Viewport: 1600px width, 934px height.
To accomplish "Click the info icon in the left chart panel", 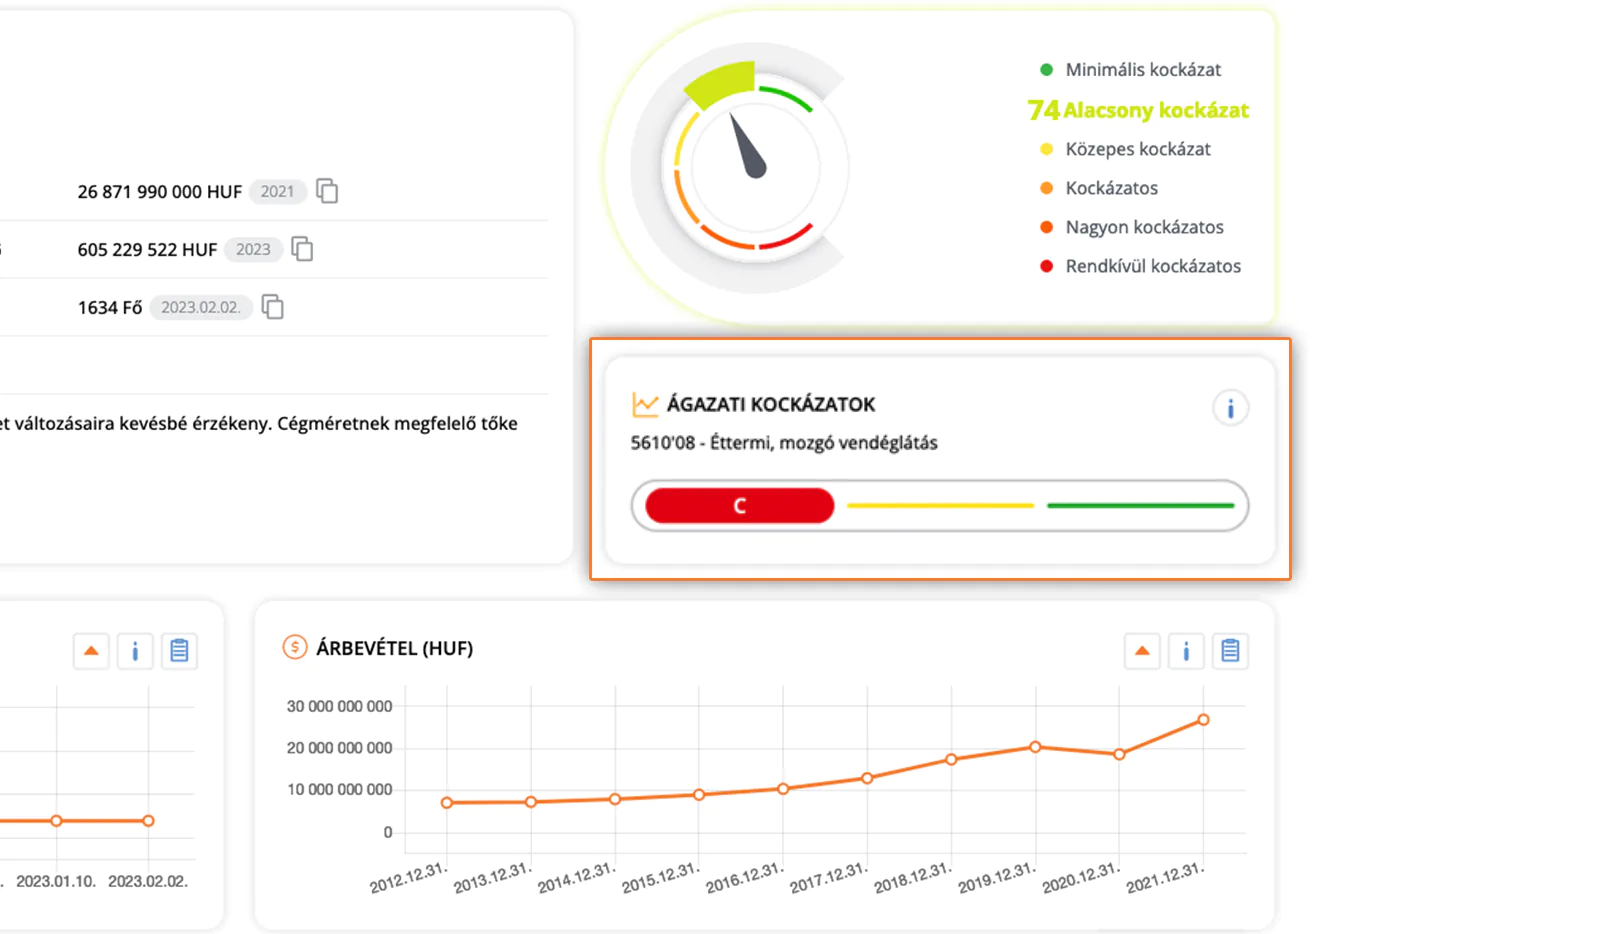I will tap(135, 651).
